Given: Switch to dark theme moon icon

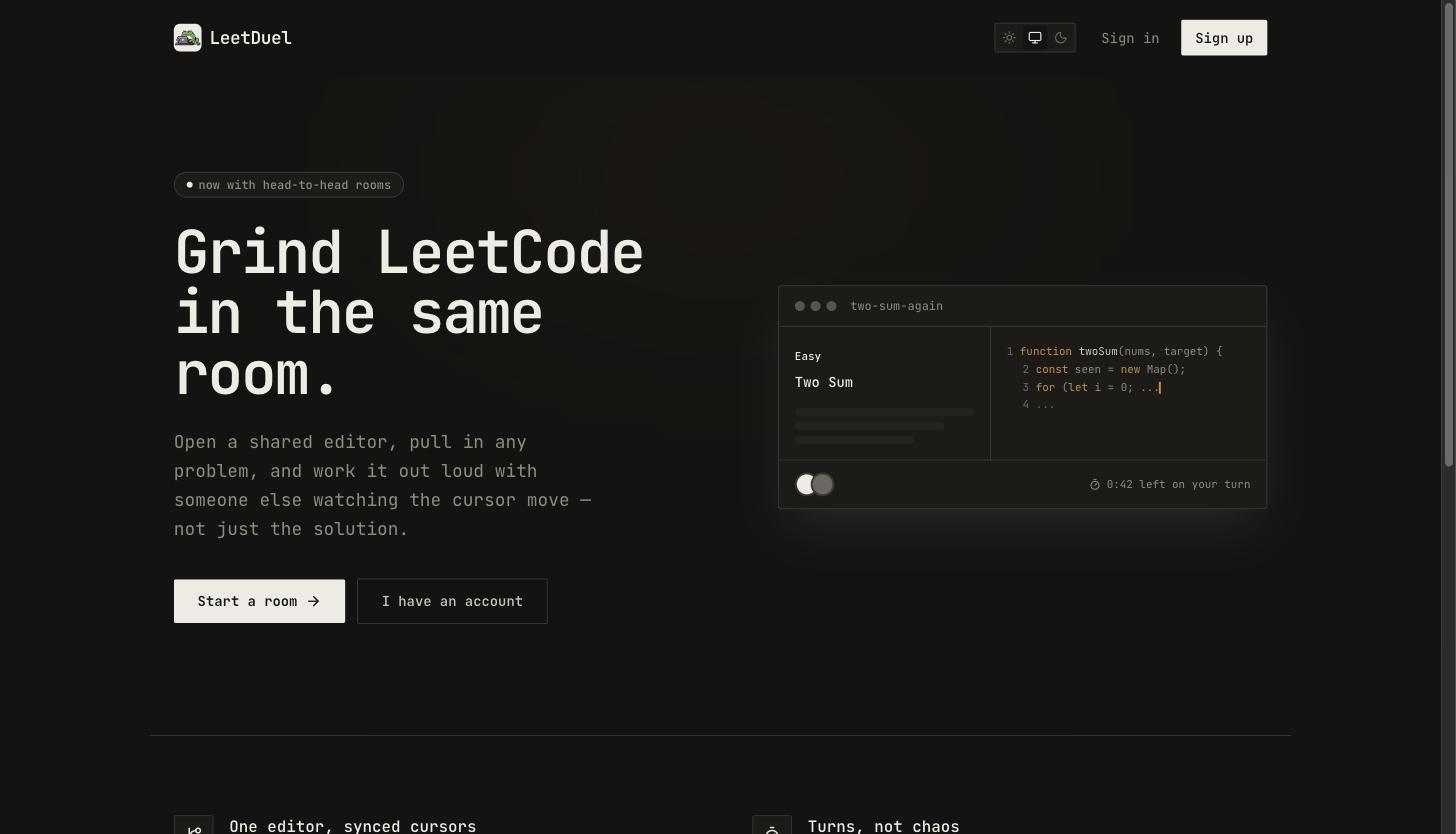Looking at the screenshot, I should click(x=1061, y=38).
